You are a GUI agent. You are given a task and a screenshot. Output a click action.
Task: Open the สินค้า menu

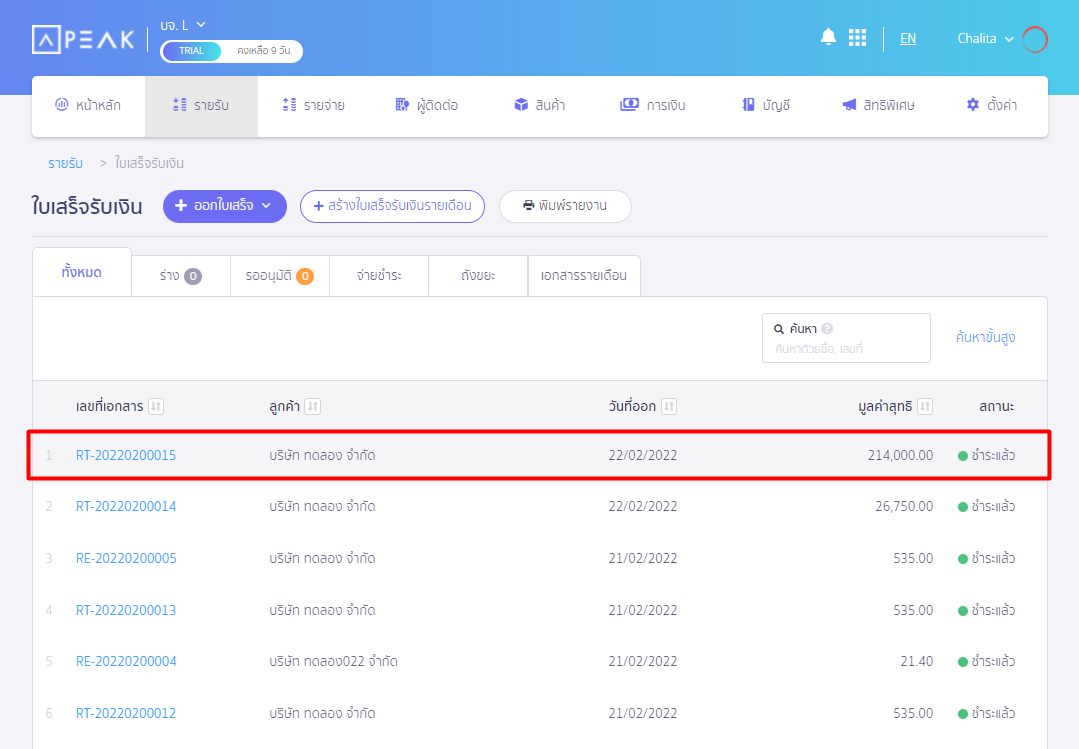(x=540, y=105)
